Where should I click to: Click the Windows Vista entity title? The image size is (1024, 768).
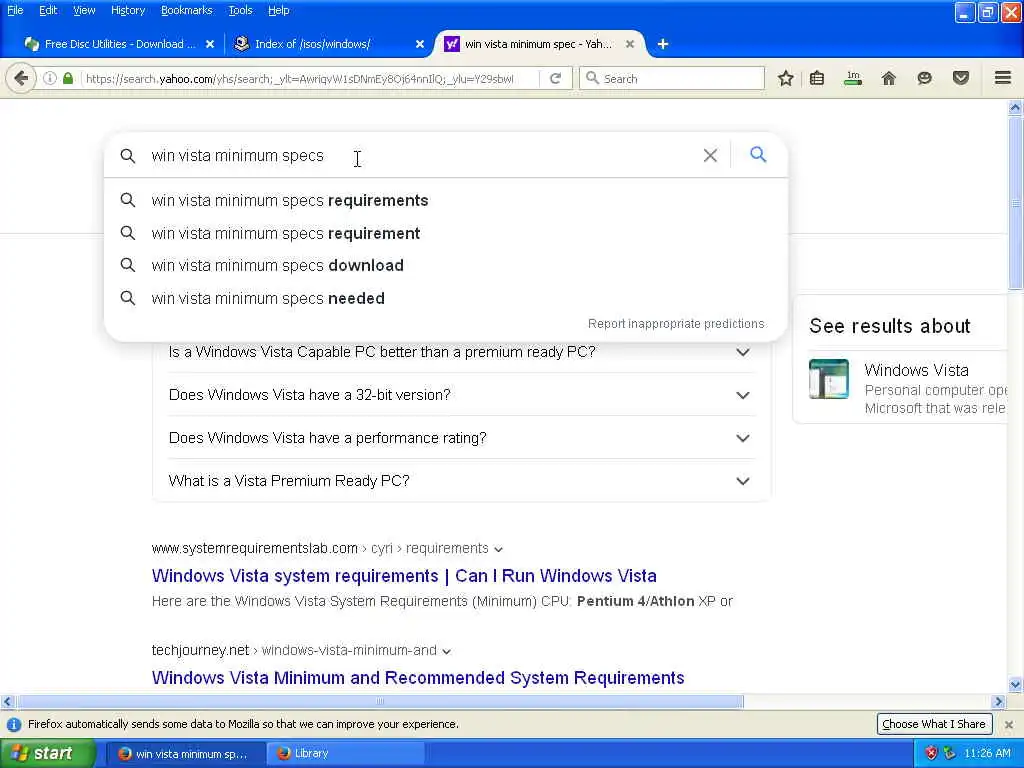(916, 370)
